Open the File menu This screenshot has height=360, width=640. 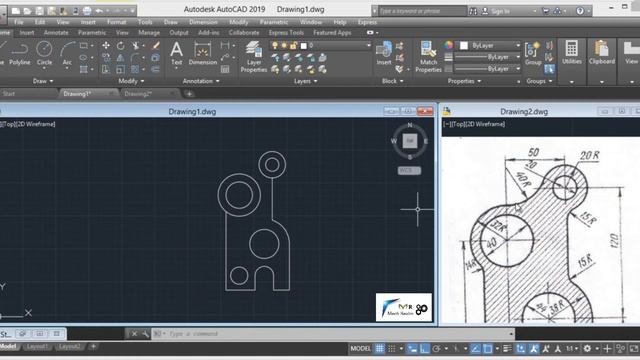19,22
